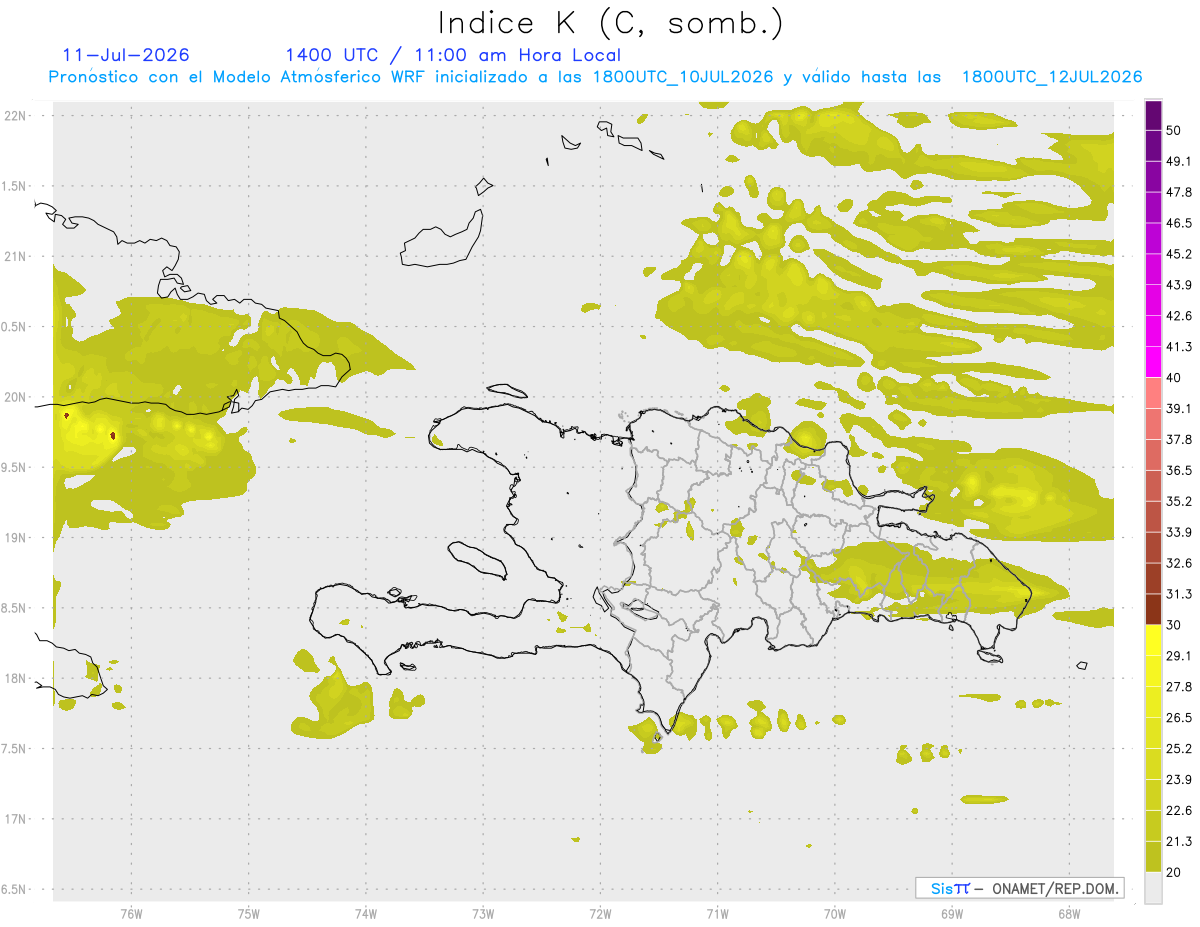
Task: Click the colorbar value "40"
Action: click(x=1176, y=378)
